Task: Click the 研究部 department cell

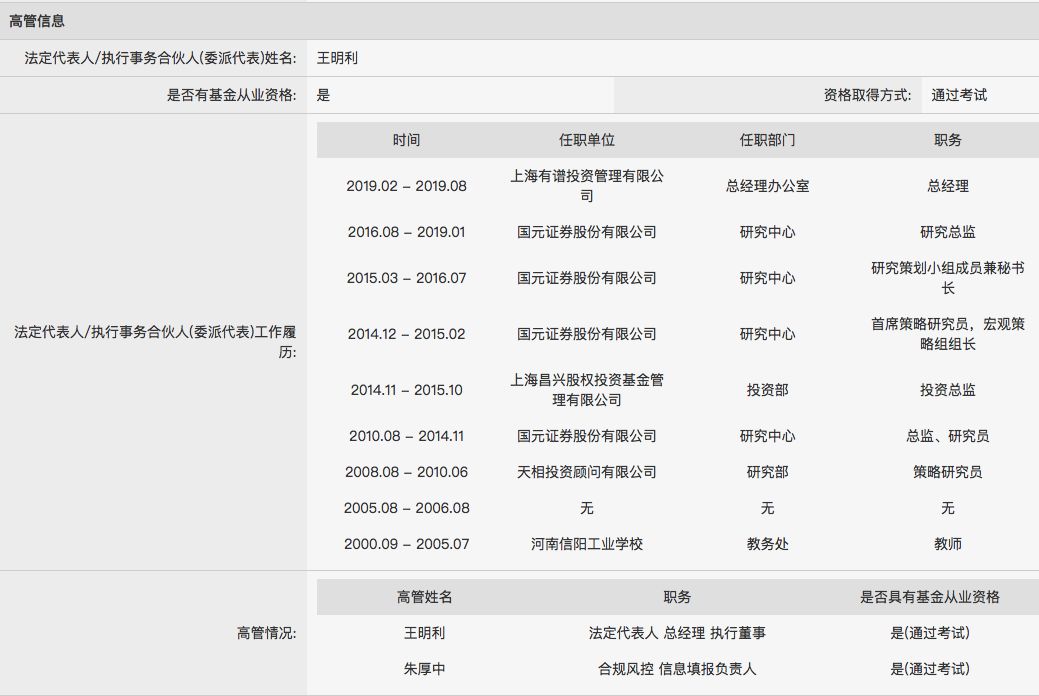Action: (767, 472)
